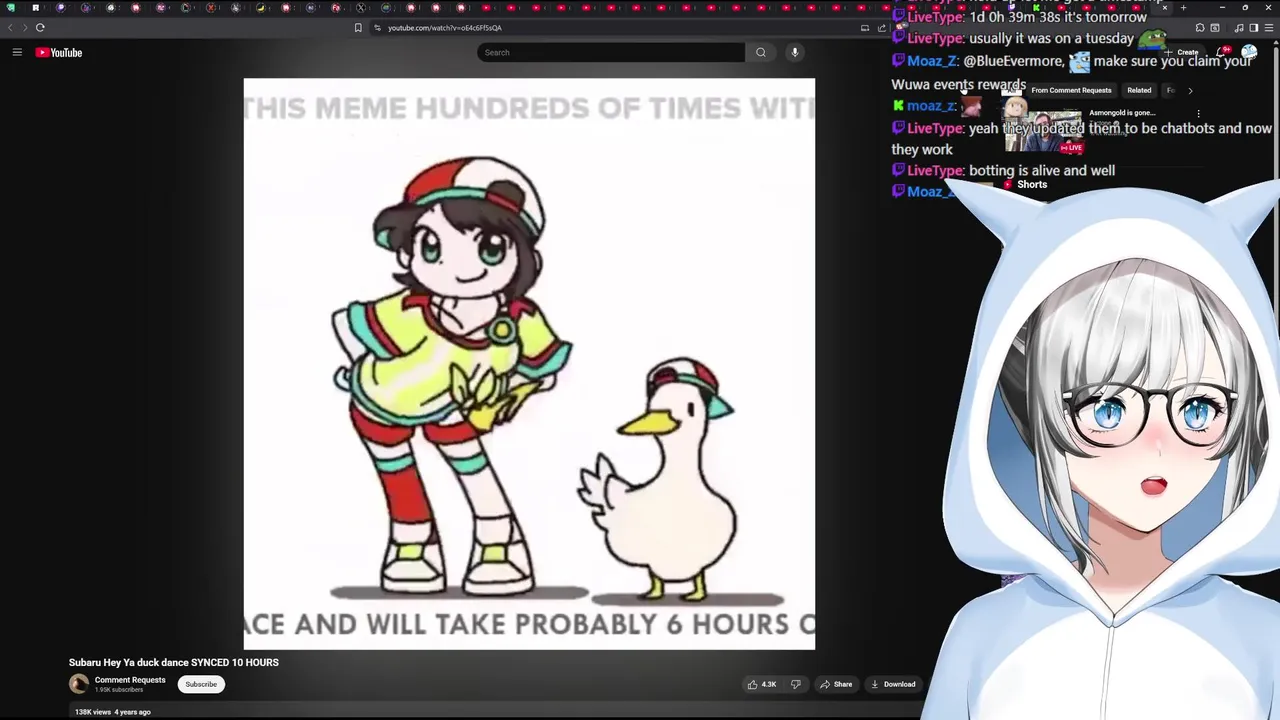Screen dimensions: 1280x720
Task: Share the Subaru duck dance video
Action: pyautogui.click(x=836, y=684)
